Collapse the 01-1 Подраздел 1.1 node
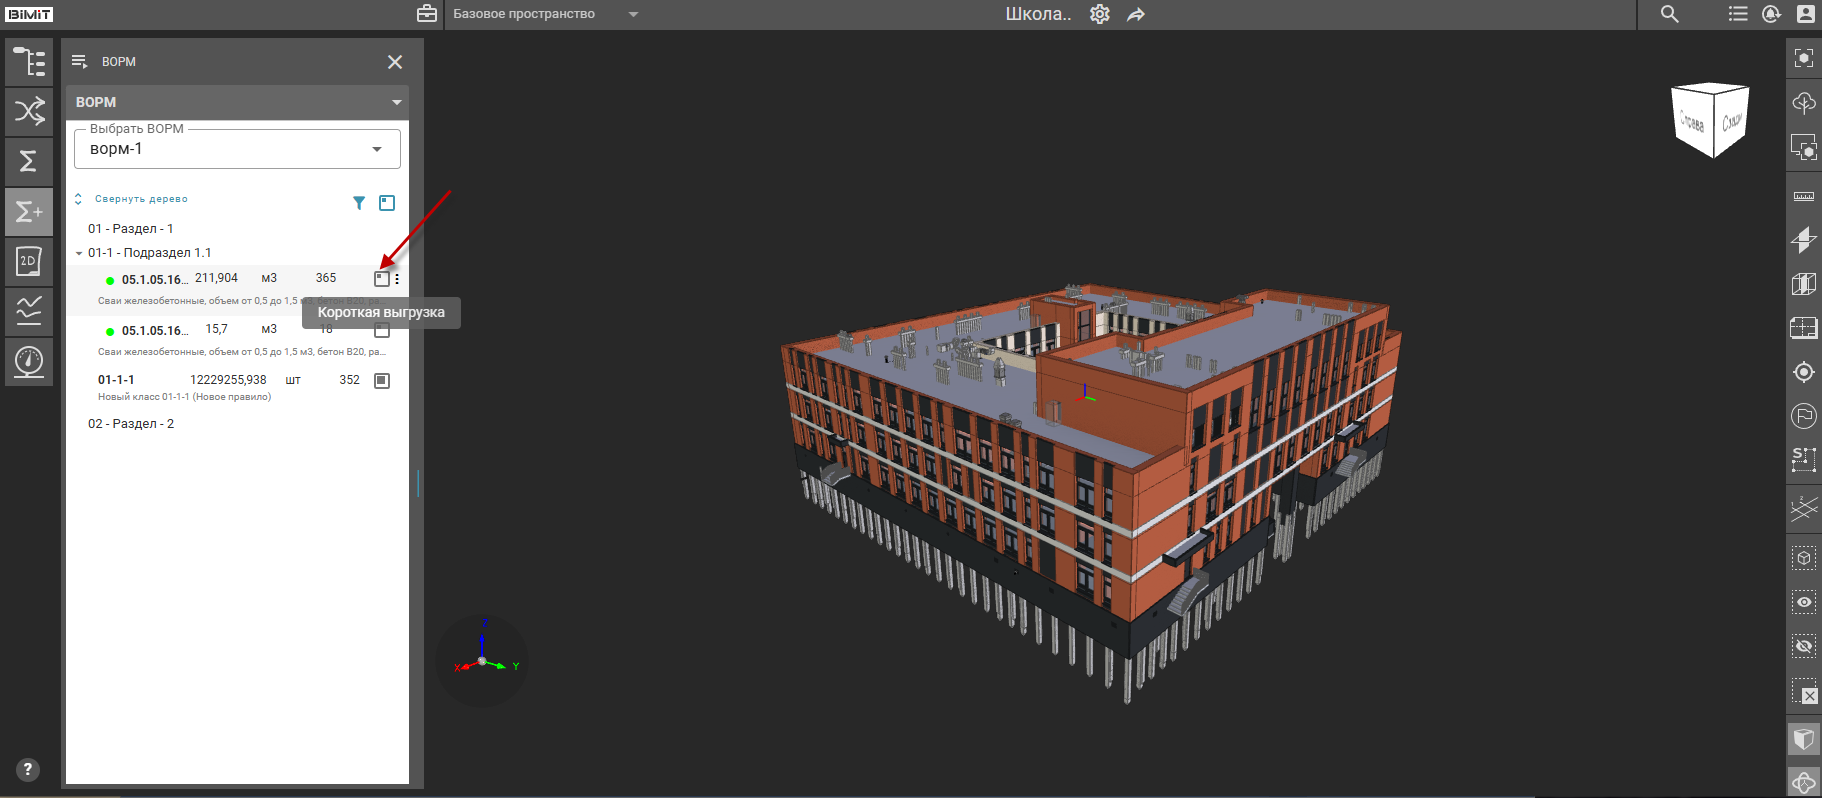Image resolution: width=1822 pixels, height=798 pixels. (79, 253)
